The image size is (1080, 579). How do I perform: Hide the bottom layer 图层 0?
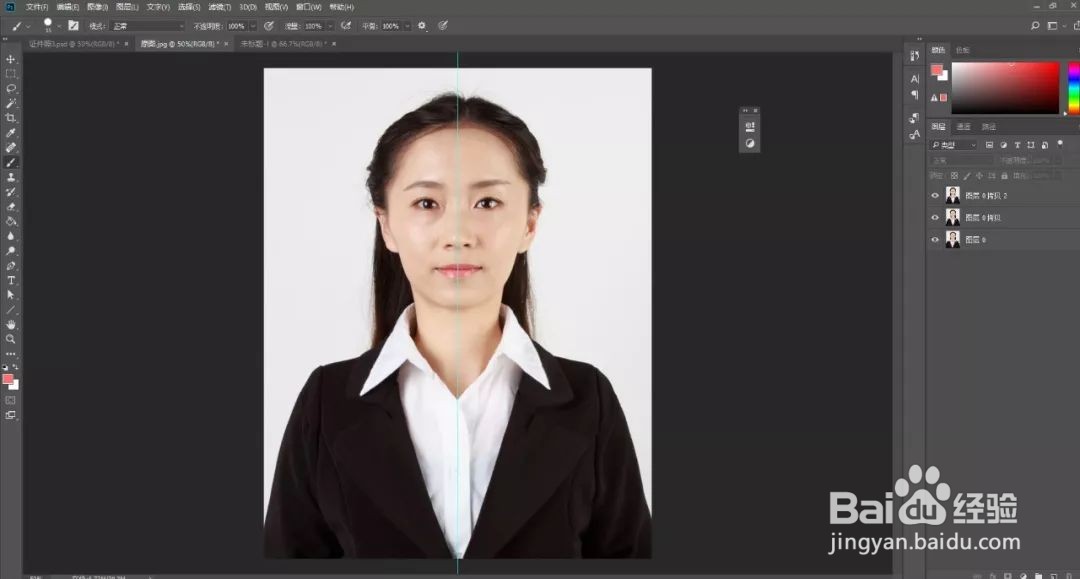click(x=935, y=240)
